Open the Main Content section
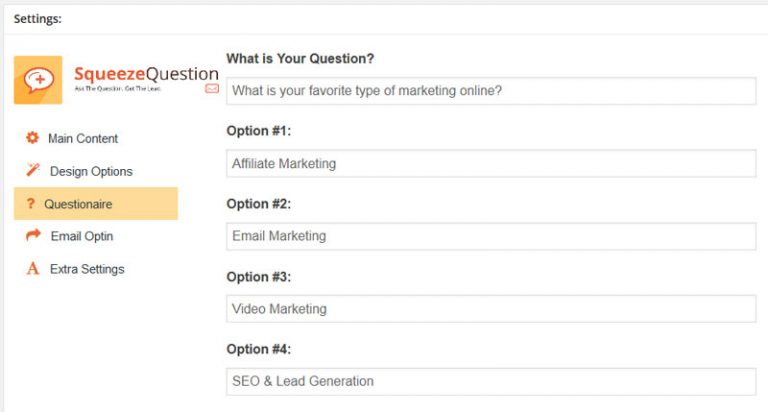768x412 pixels. click(x=83, y=139)
